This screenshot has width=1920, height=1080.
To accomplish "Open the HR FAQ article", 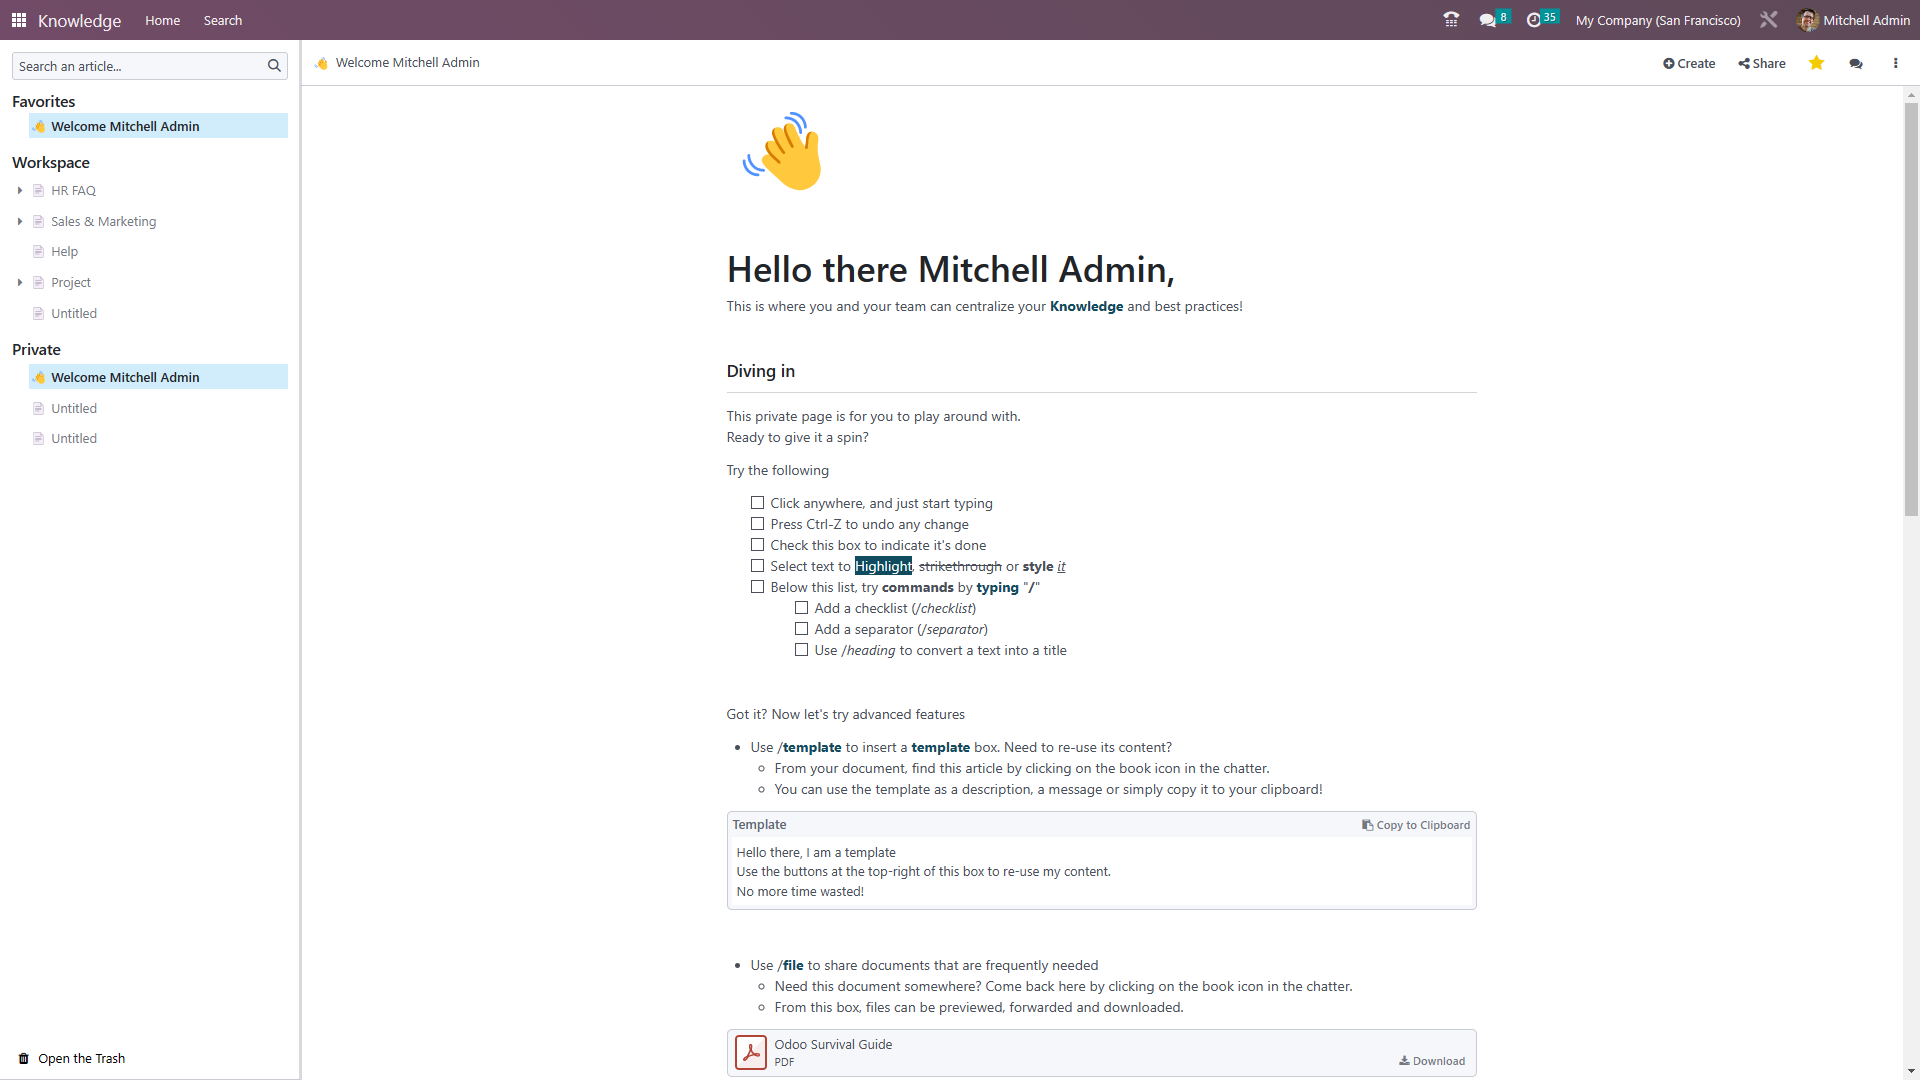I will (x=74, y=190).
